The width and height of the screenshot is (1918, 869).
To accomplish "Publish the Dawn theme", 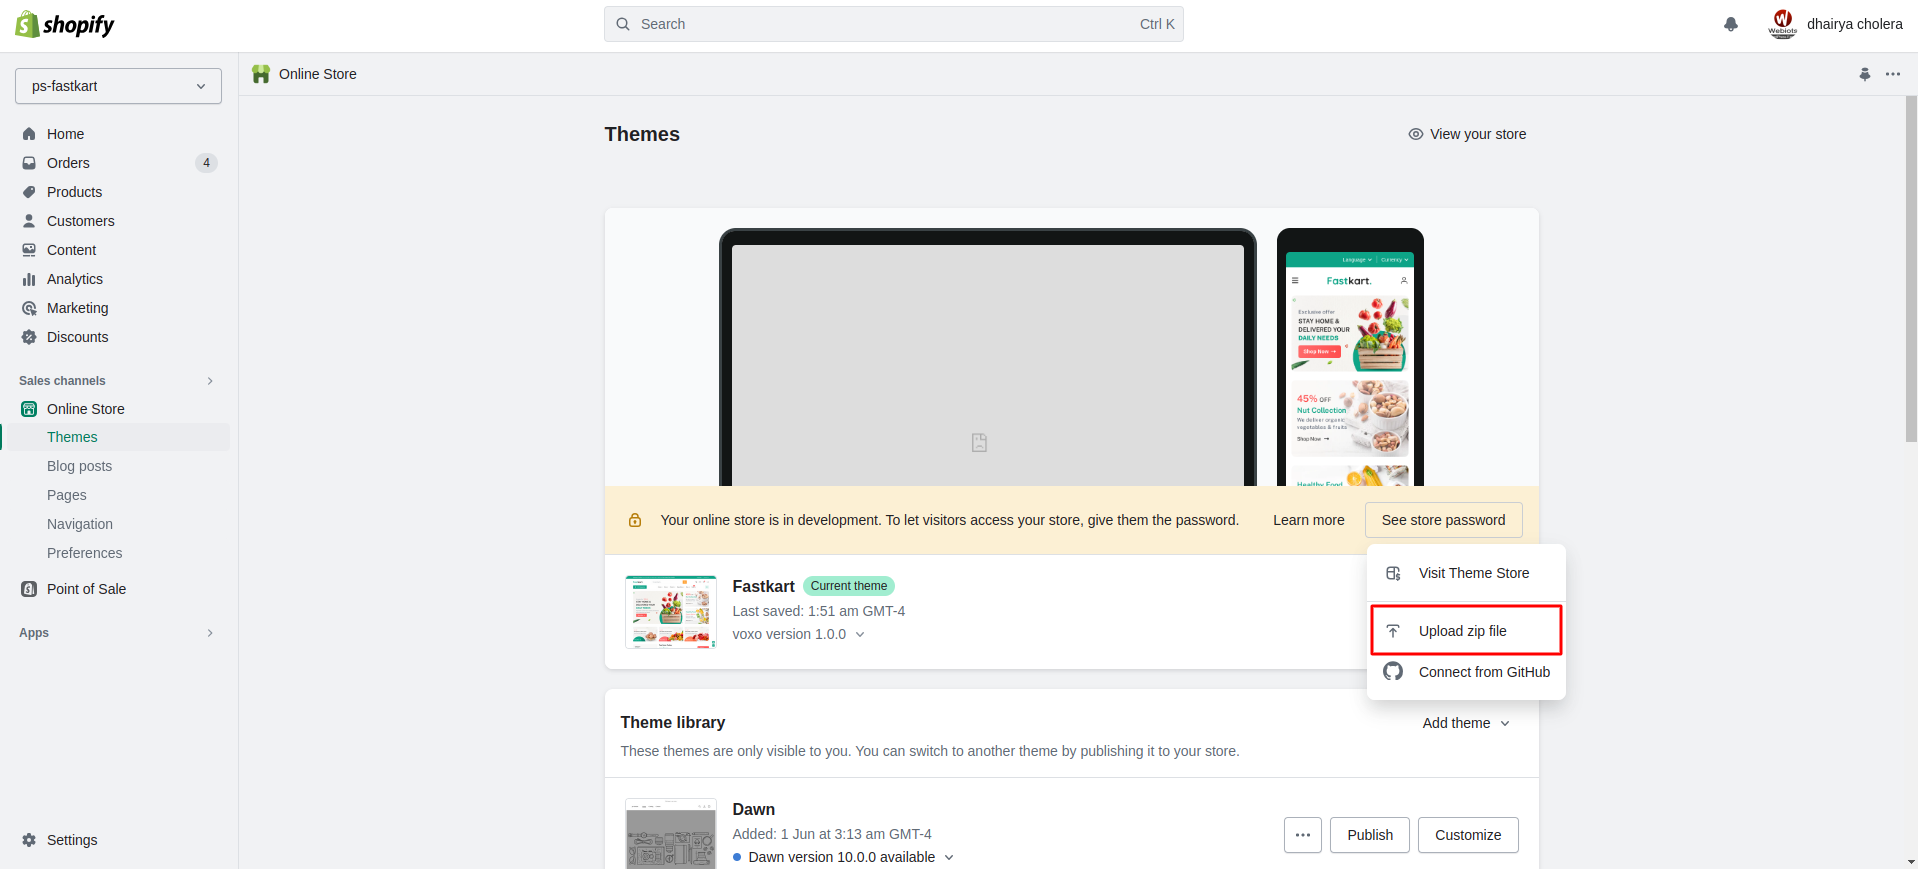I will pyautogui.click(x=1369, y=835).
